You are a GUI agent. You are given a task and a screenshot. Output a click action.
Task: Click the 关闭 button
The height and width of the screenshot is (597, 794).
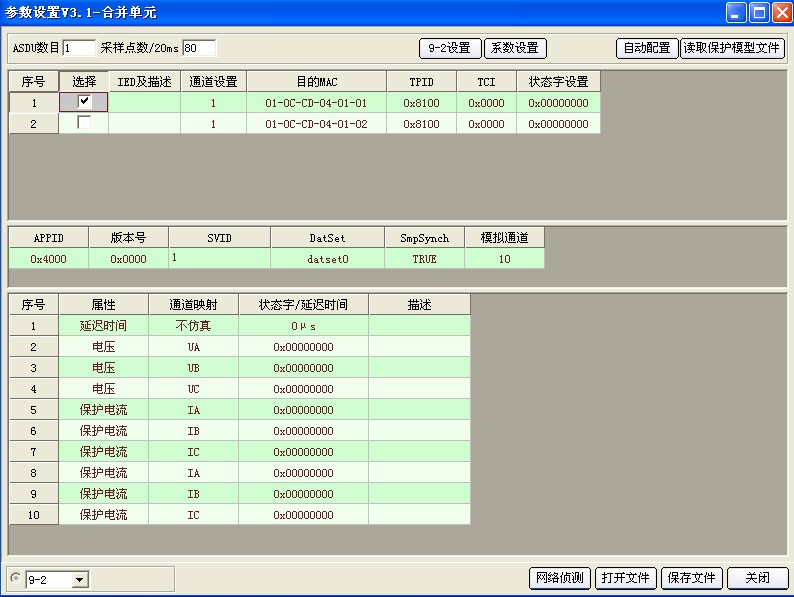[757, 578]
